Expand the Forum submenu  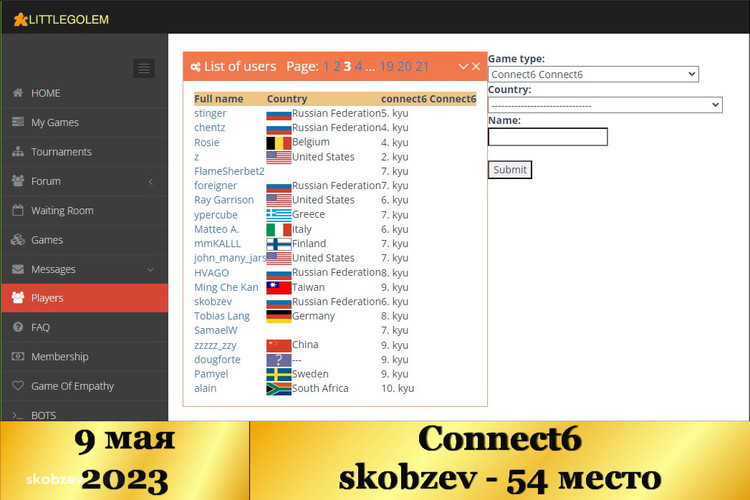(x=150, y=181)
